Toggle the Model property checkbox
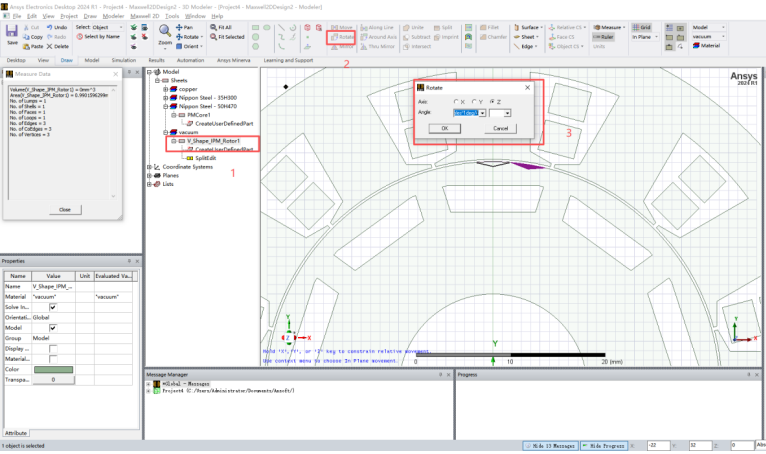This screenshot has width=766, height=454. click(53, 328)
